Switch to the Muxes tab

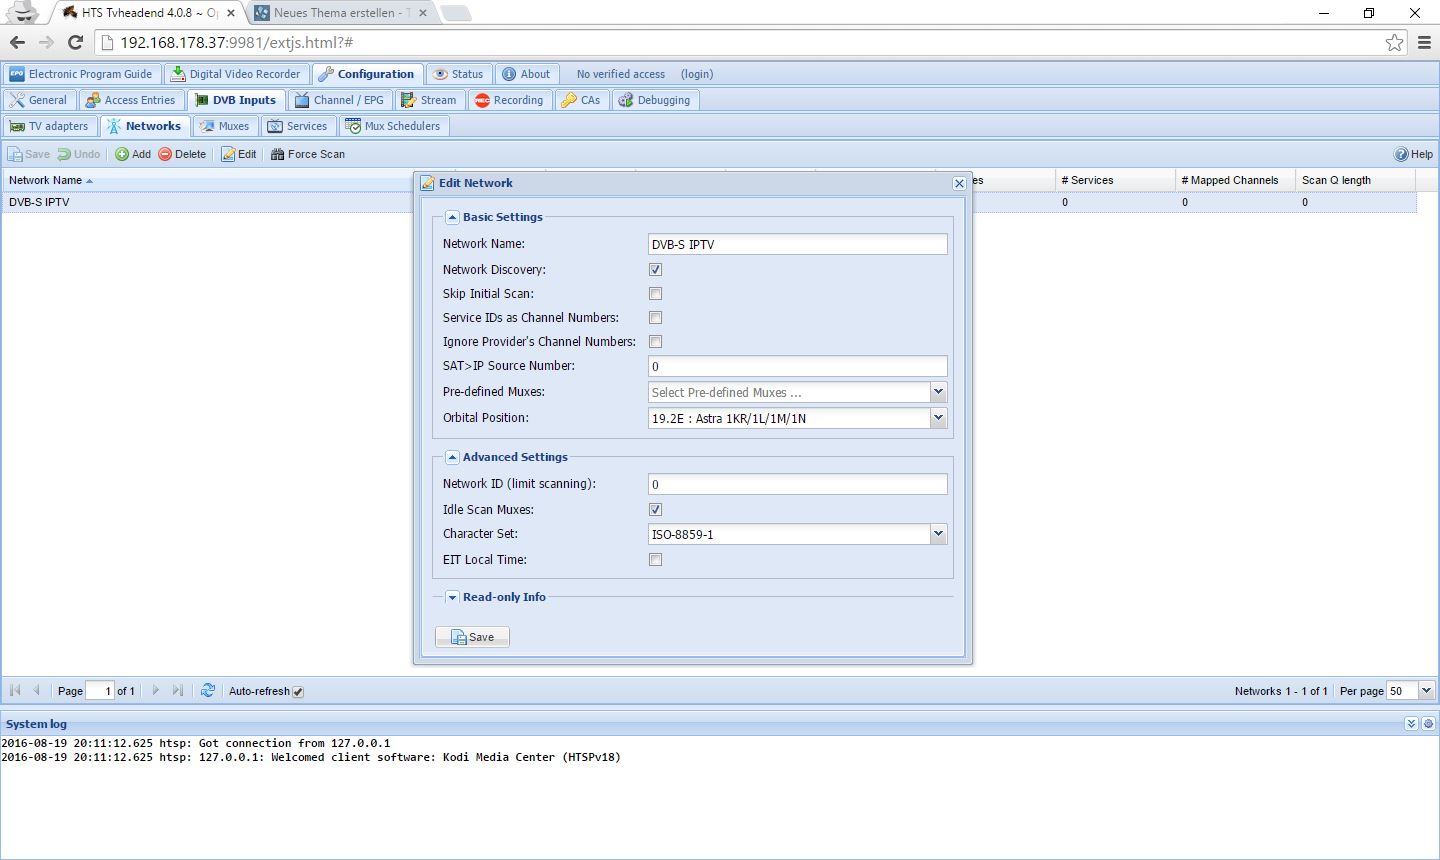pyautogui.click(x=225, y=126)
